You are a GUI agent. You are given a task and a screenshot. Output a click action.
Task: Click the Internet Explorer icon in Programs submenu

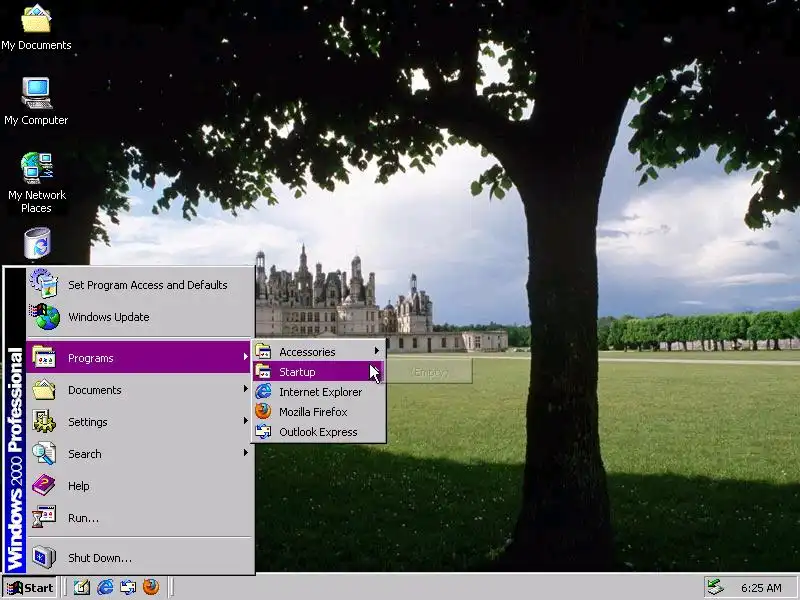[263, 391]
